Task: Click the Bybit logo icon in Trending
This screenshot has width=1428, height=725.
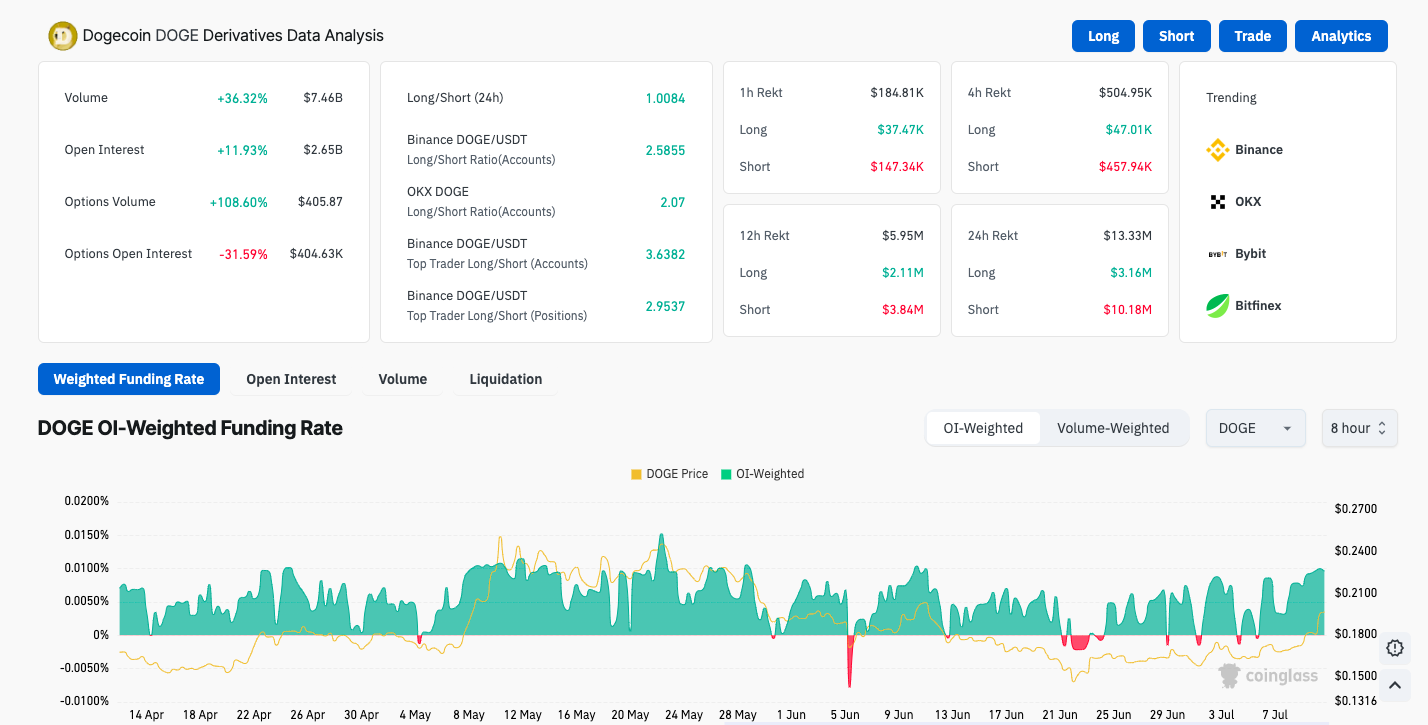Action: coord(1217,254)
